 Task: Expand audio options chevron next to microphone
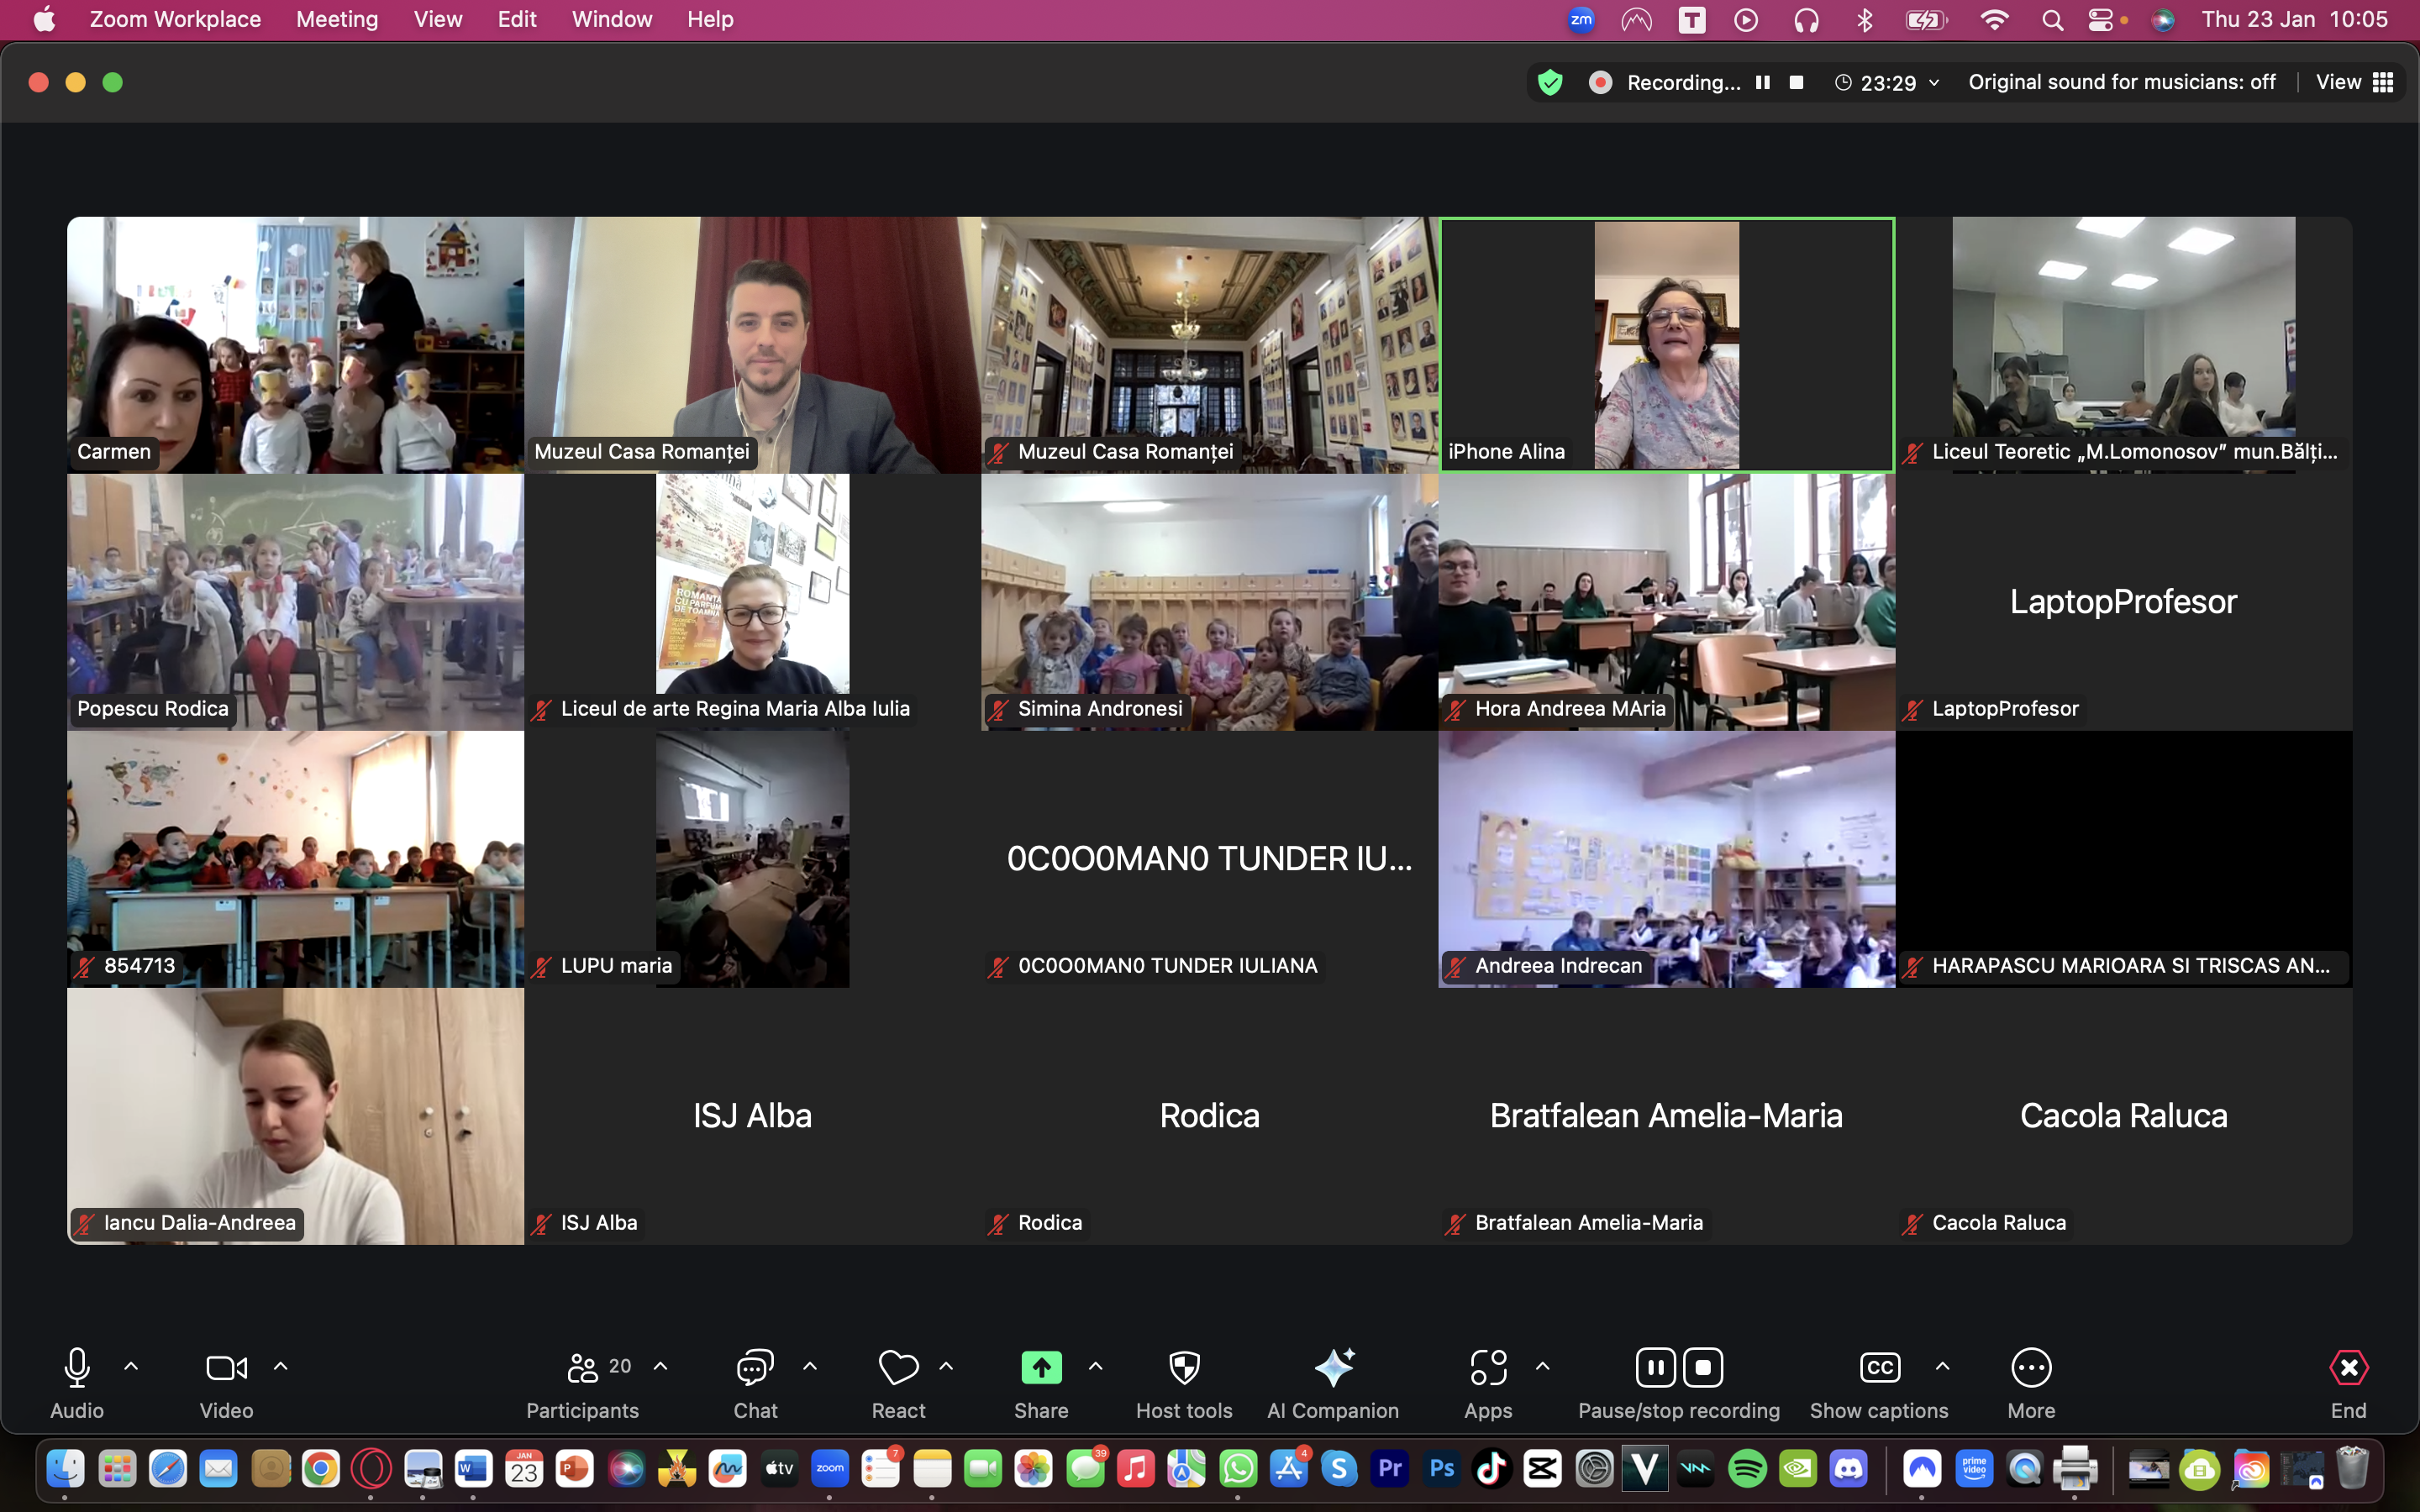point(131,1366)
